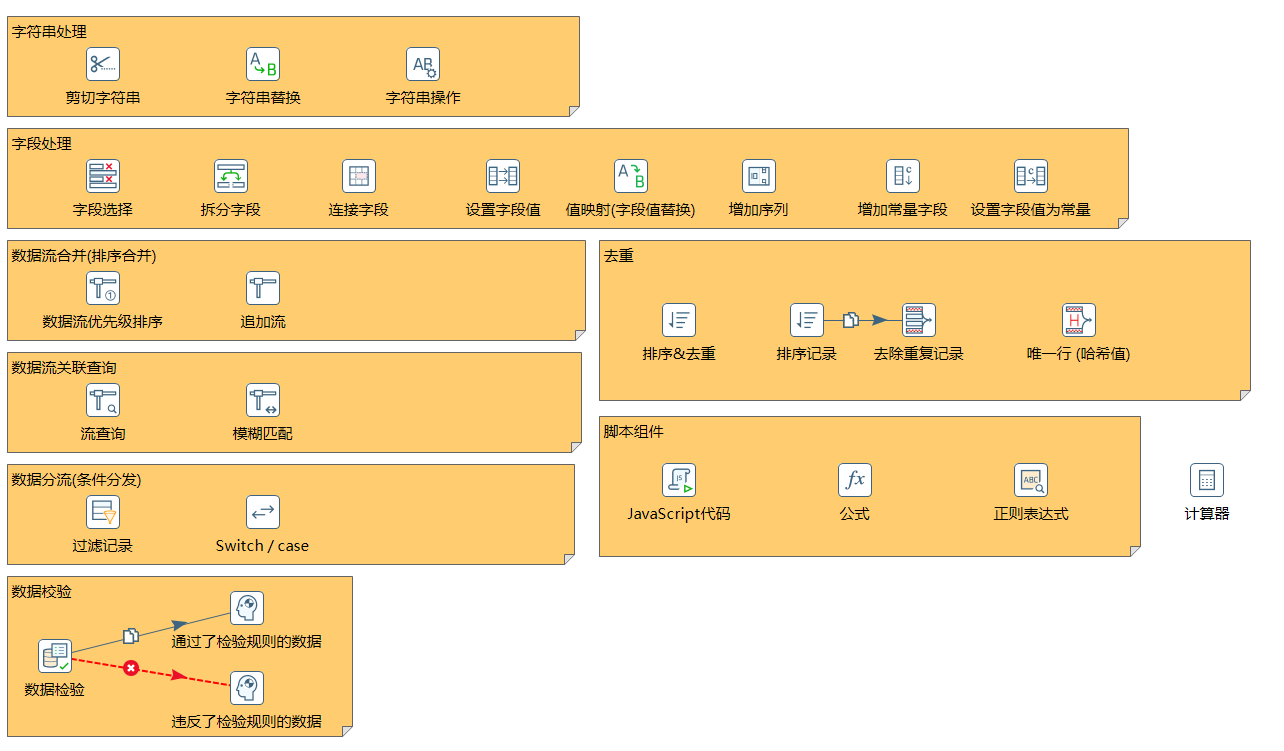Viewport: 1284px width, 751px height.
Task: Select the 字符串替换 icon
Action: 261,63
